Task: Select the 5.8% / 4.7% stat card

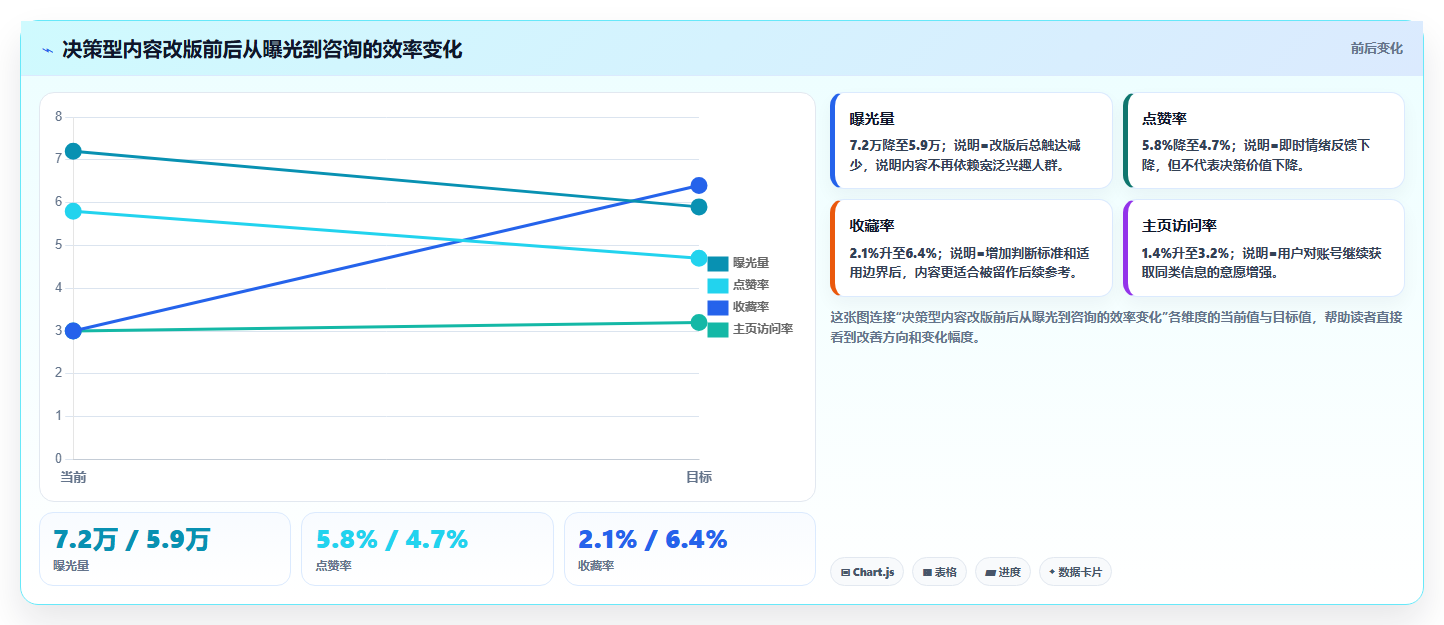Action: coord(427,549)
